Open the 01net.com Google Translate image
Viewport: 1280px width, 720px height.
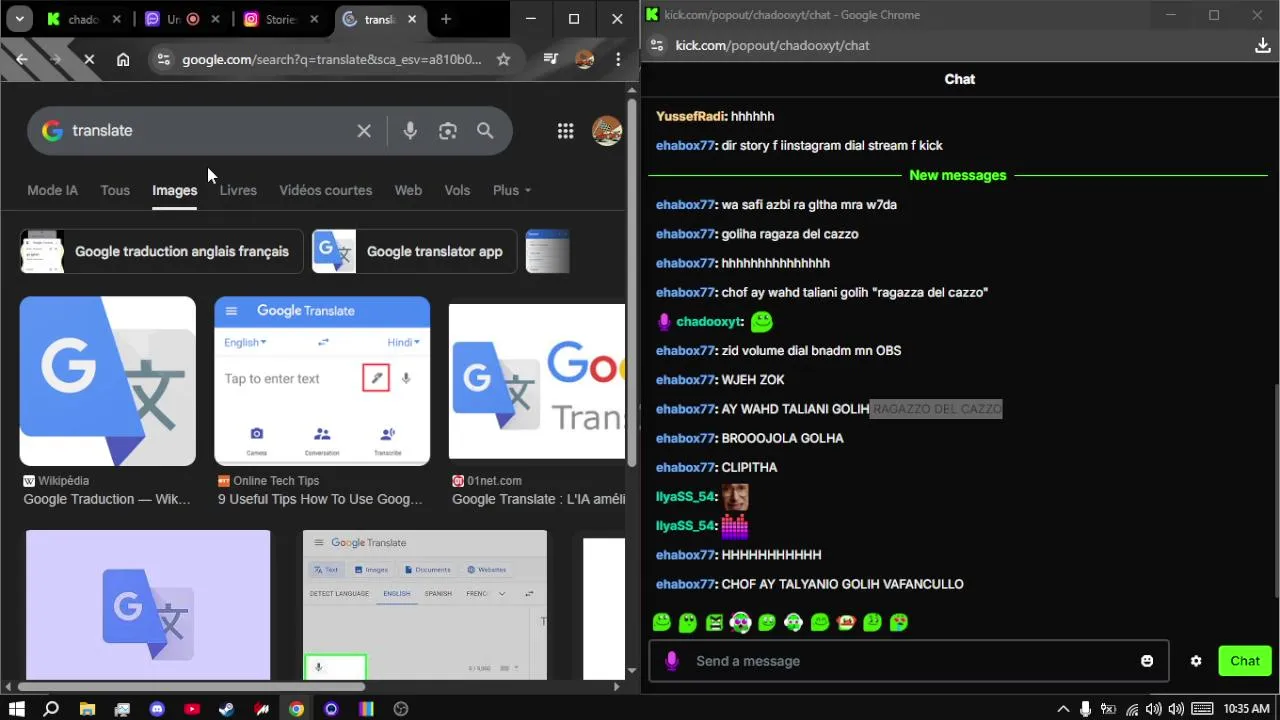[537, 381]
